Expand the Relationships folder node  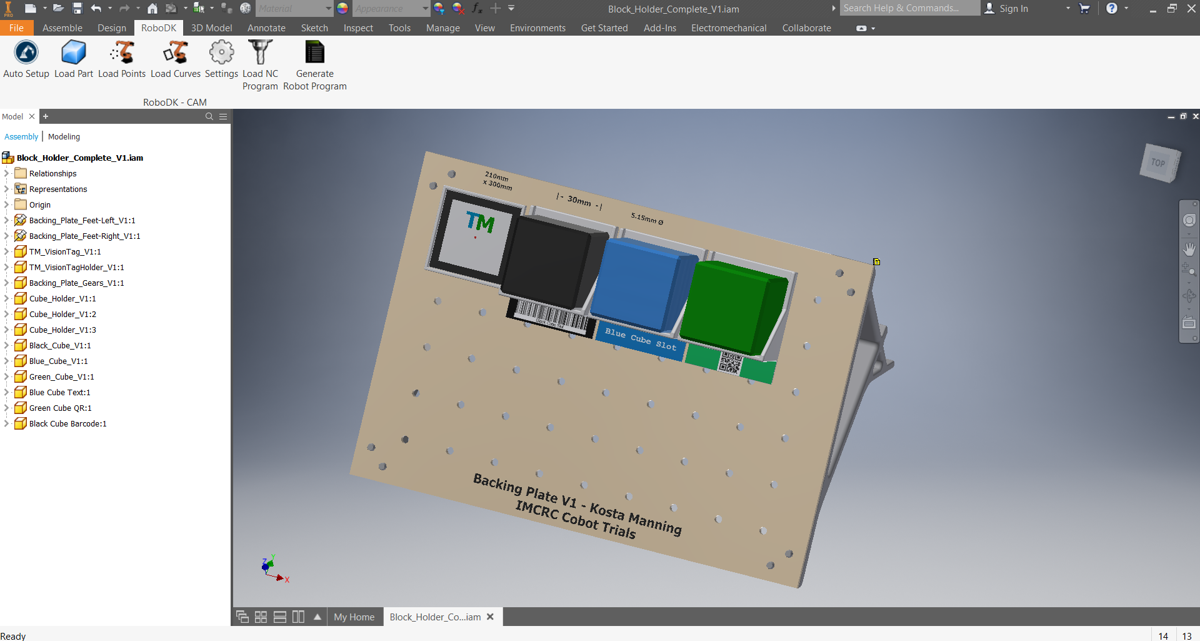coord(7,174)
